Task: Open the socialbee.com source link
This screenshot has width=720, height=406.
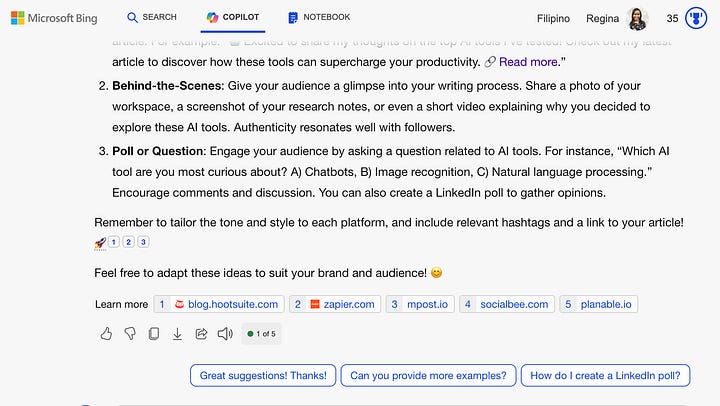Action: 507,304
